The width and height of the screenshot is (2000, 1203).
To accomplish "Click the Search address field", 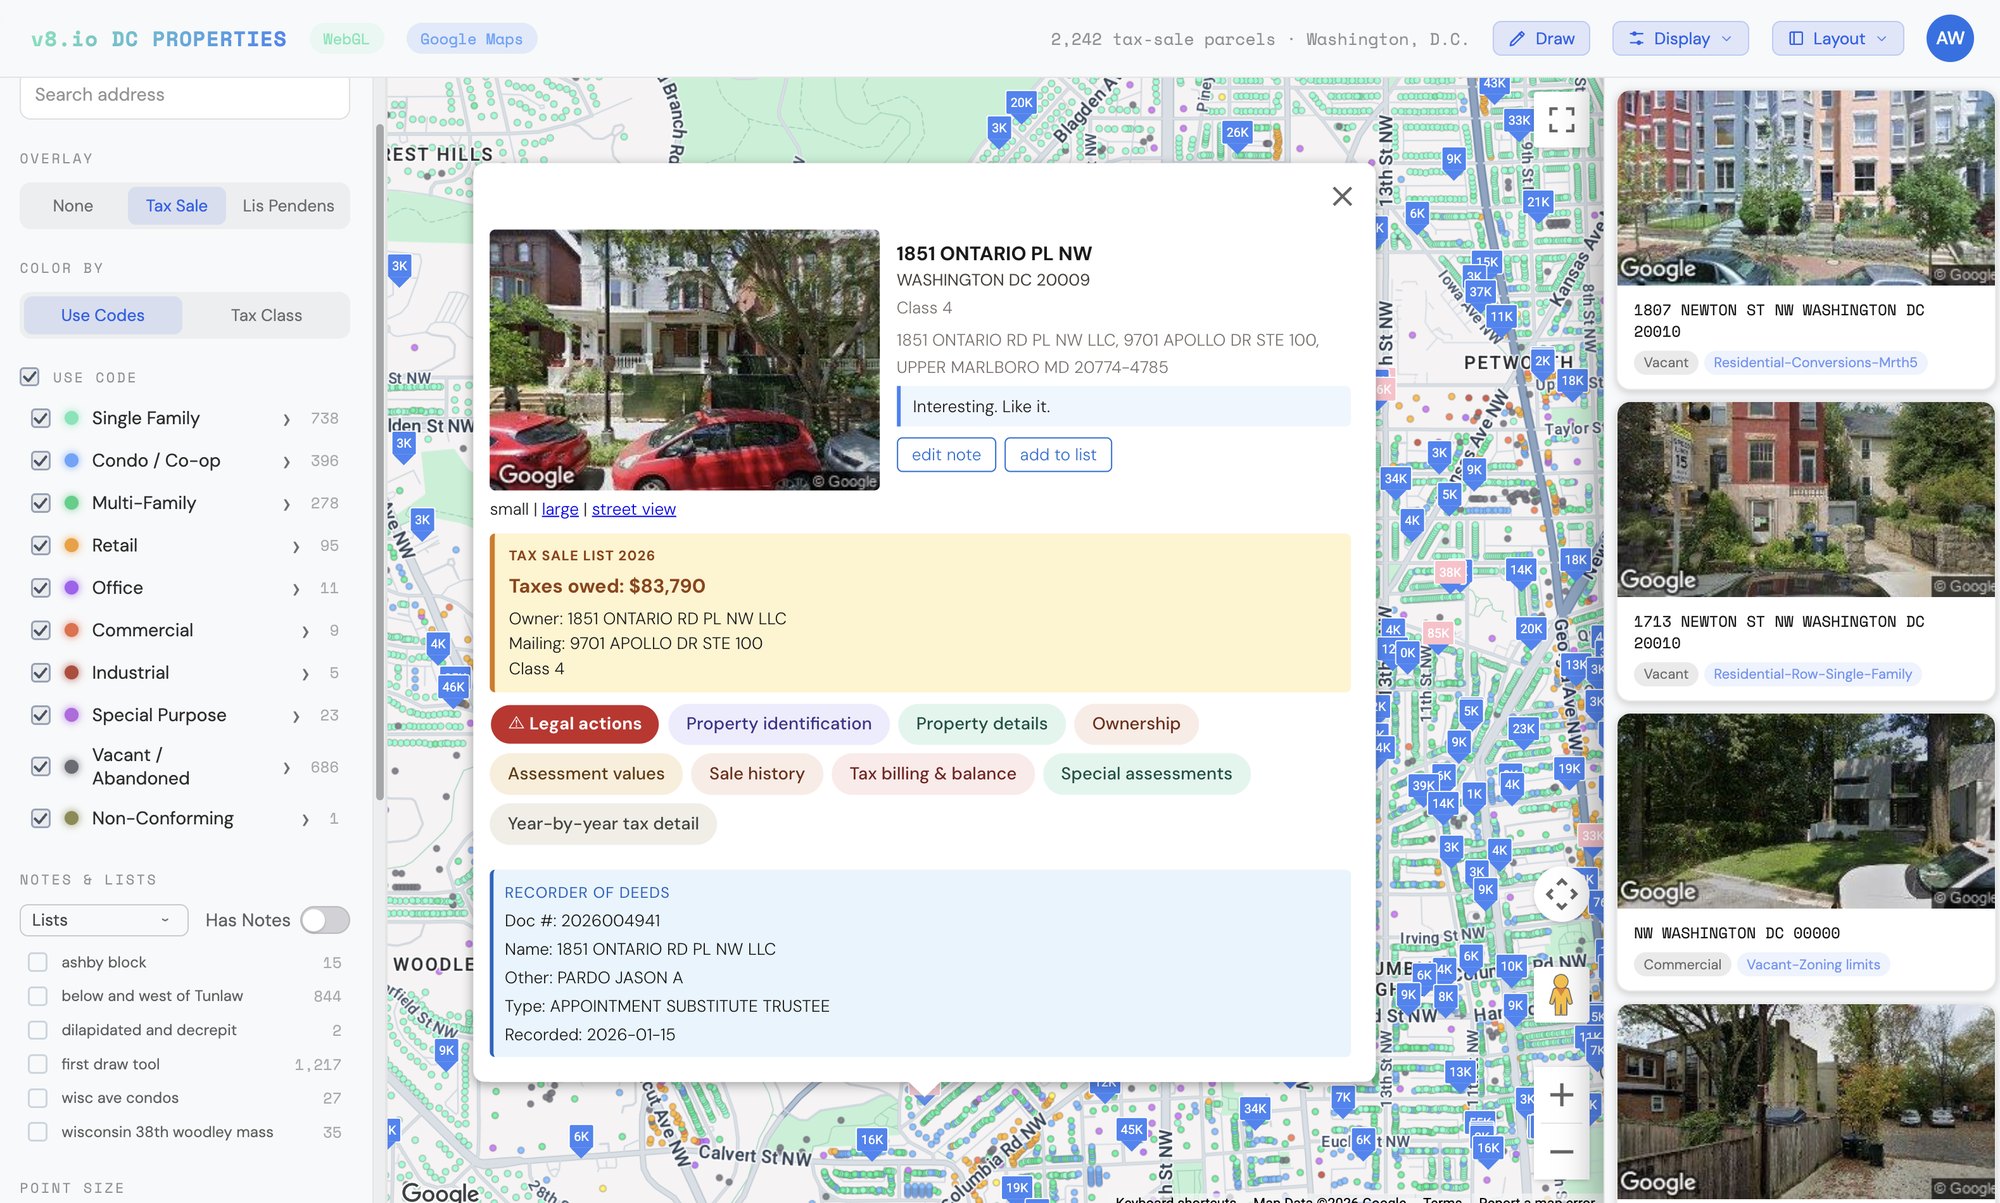I will click(x=185, y=95).
